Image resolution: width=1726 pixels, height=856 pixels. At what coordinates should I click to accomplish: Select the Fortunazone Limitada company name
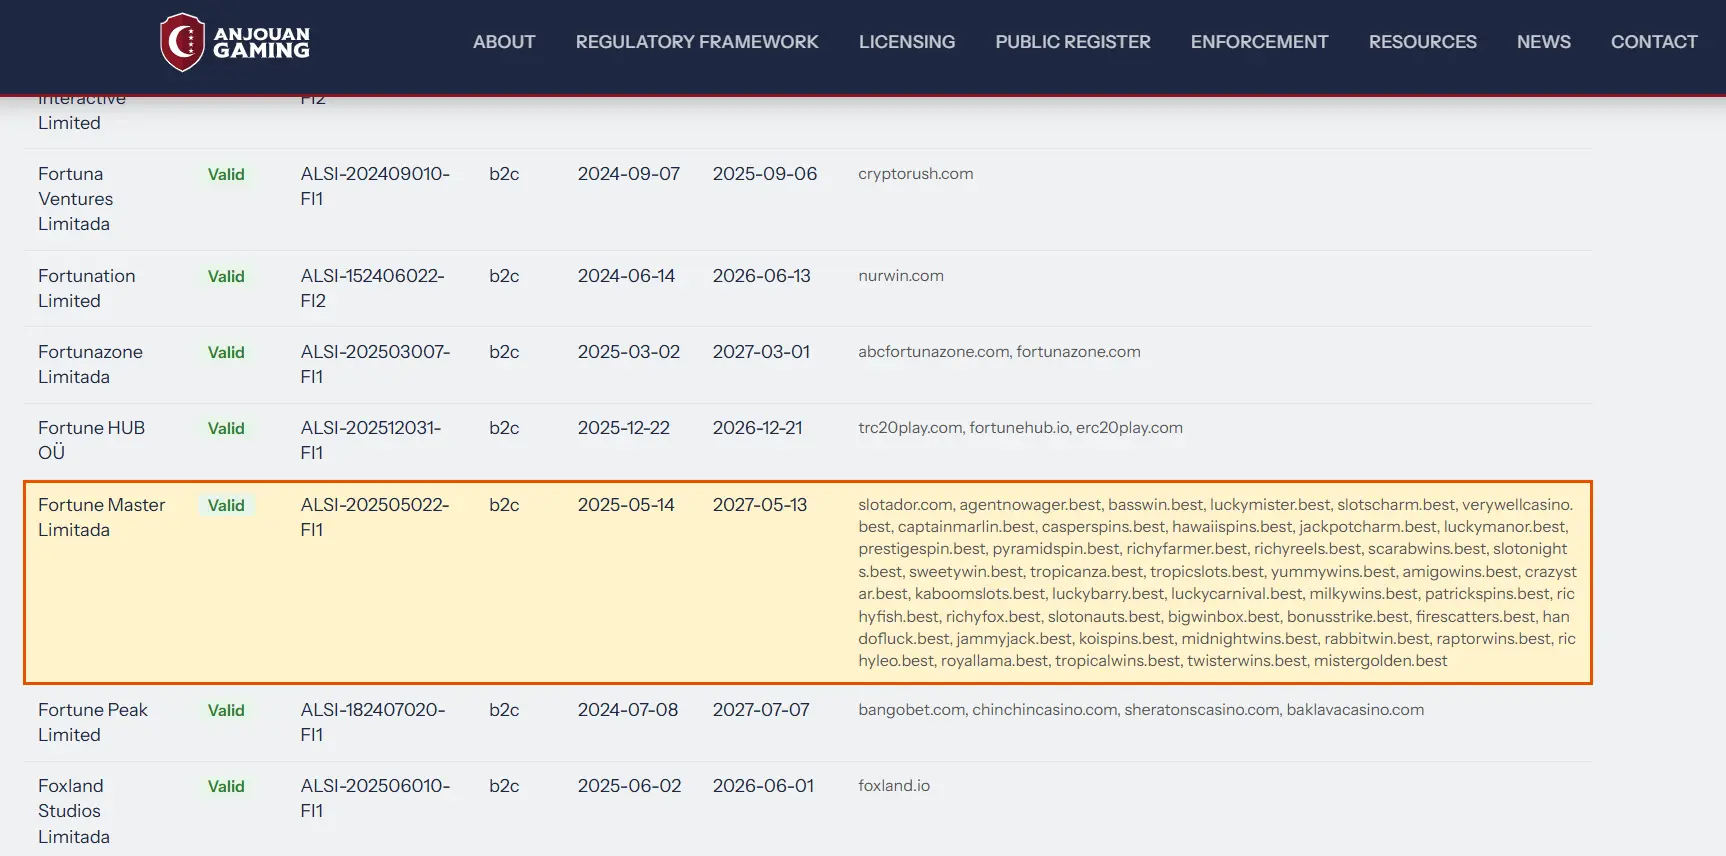[x=90, y=364]
